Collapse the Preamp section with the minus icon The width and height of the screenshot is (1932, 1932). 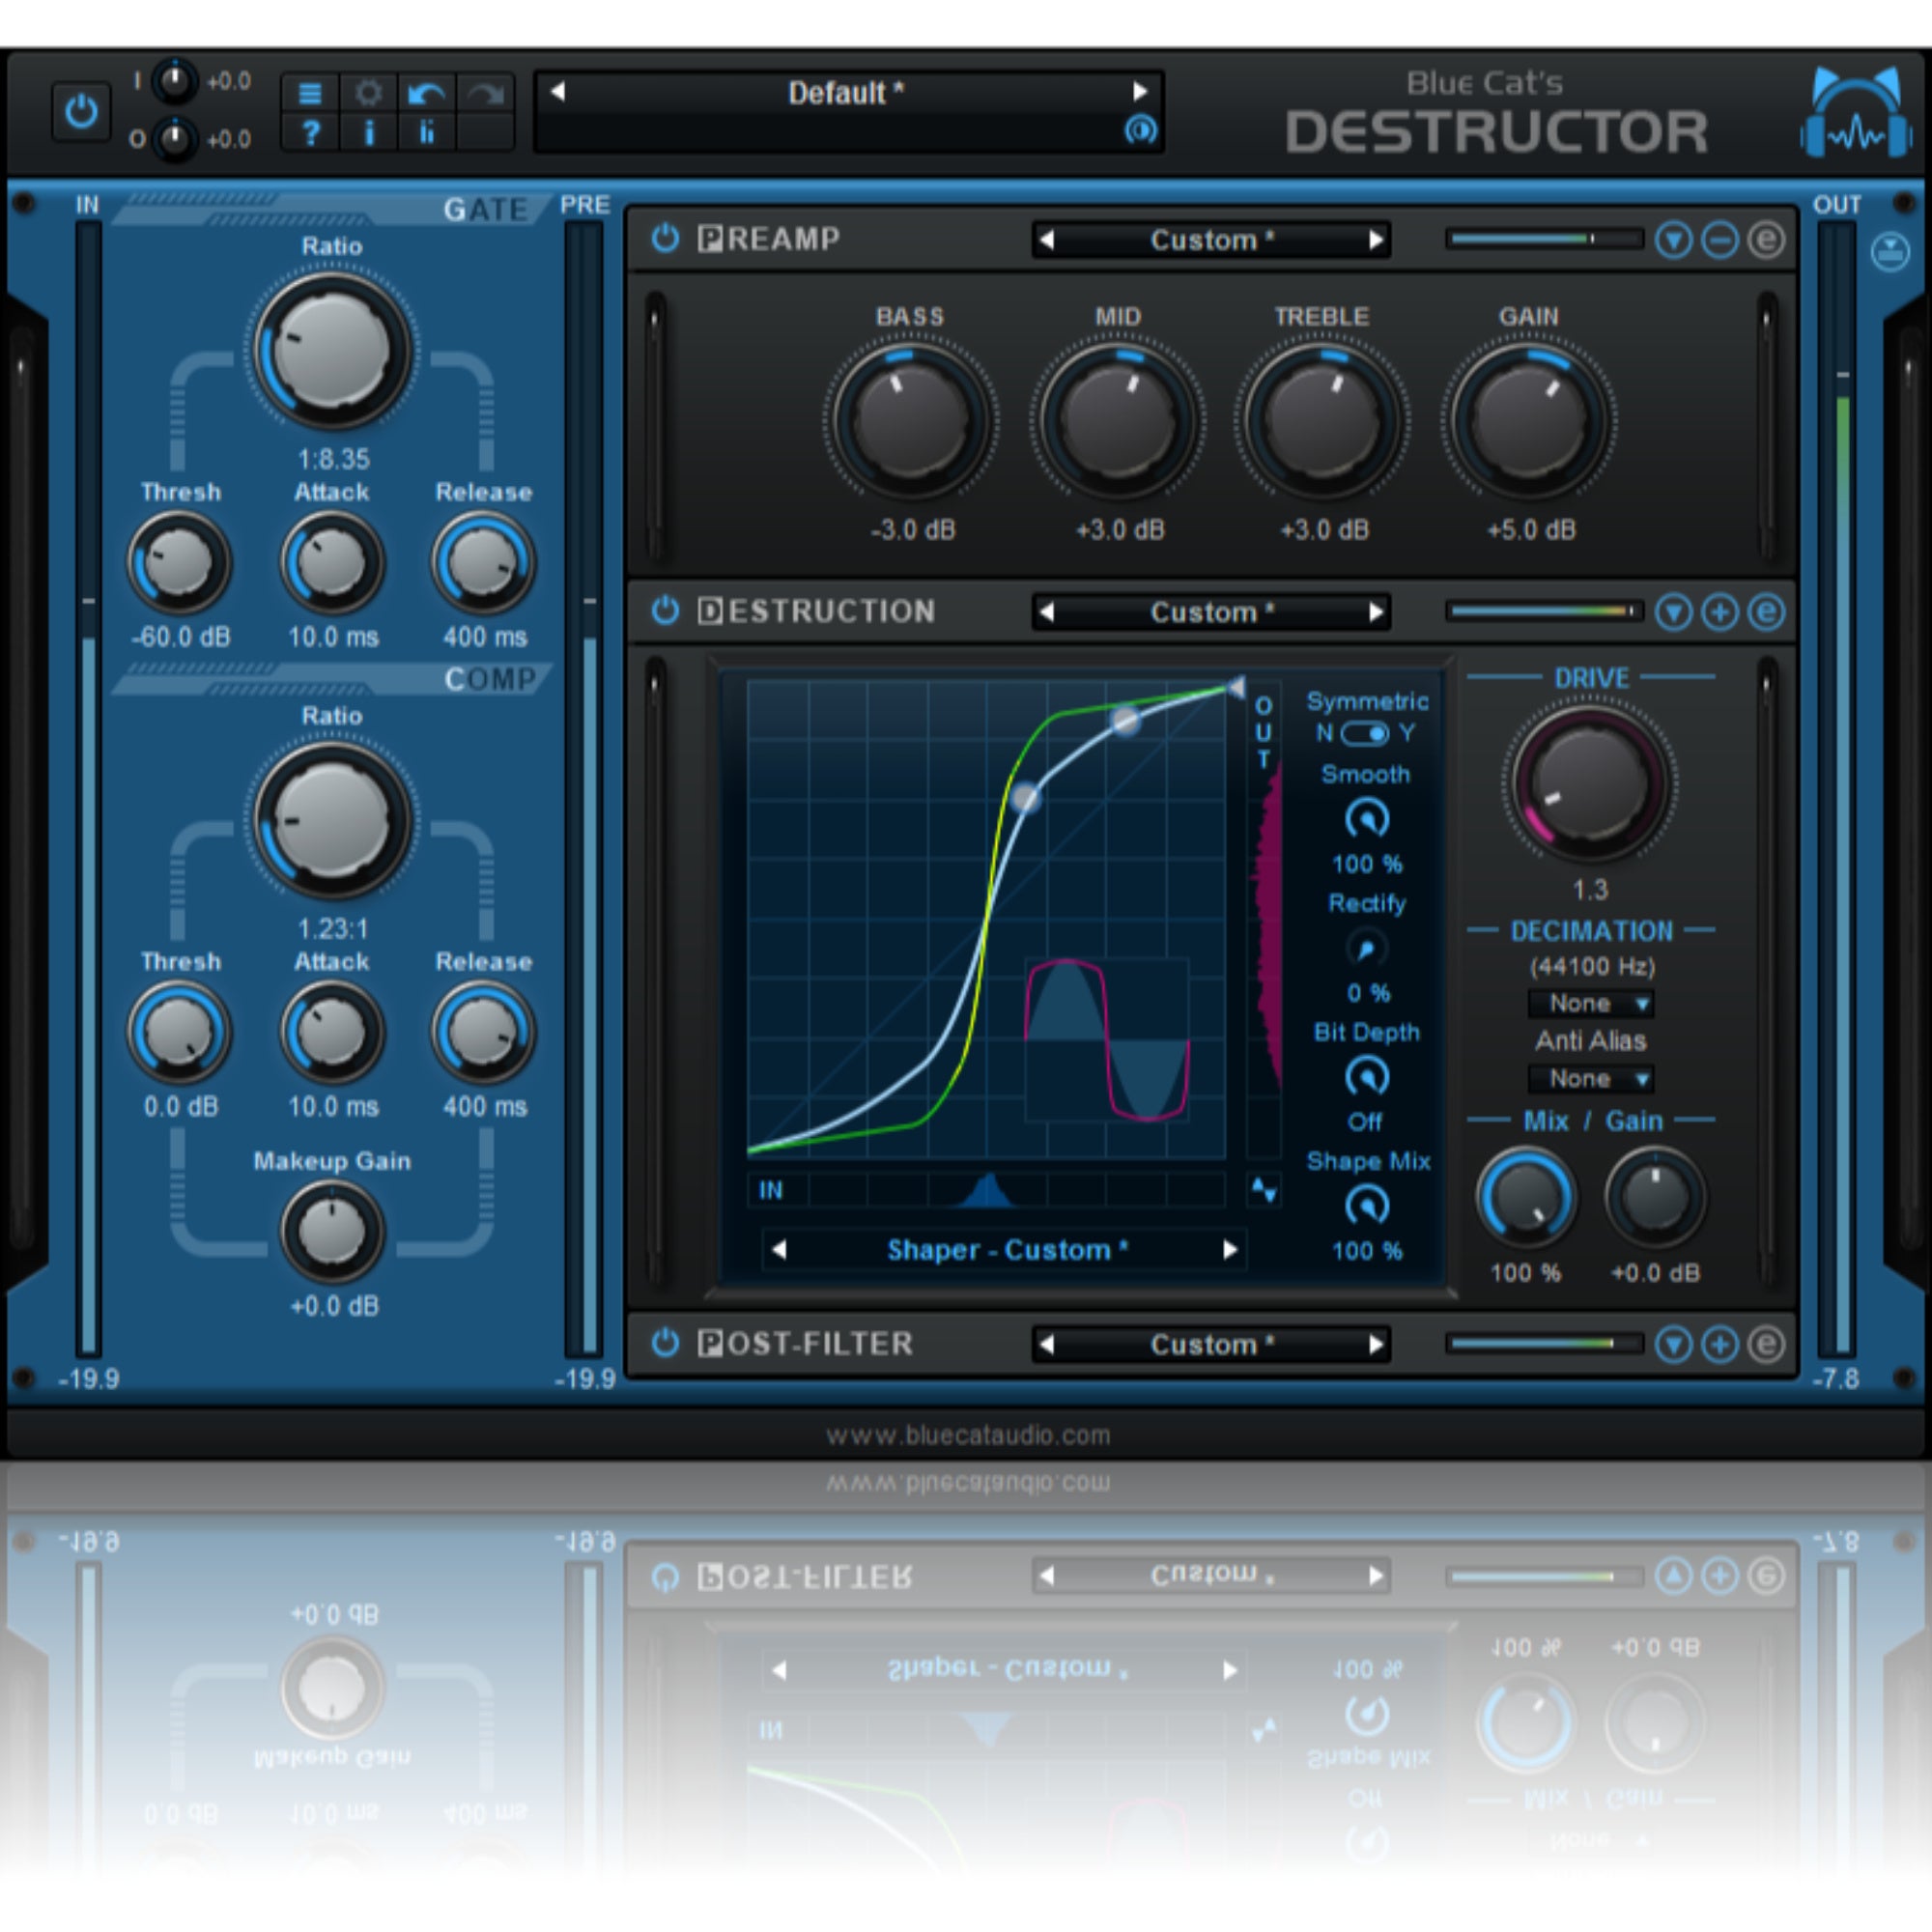click(1720, 240)
